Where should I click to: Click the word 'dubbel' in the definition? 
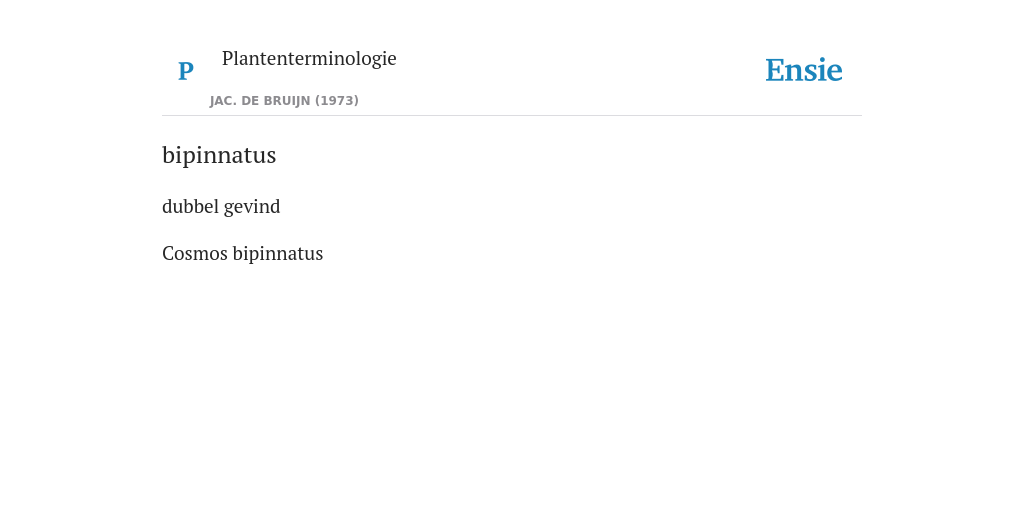190,206
